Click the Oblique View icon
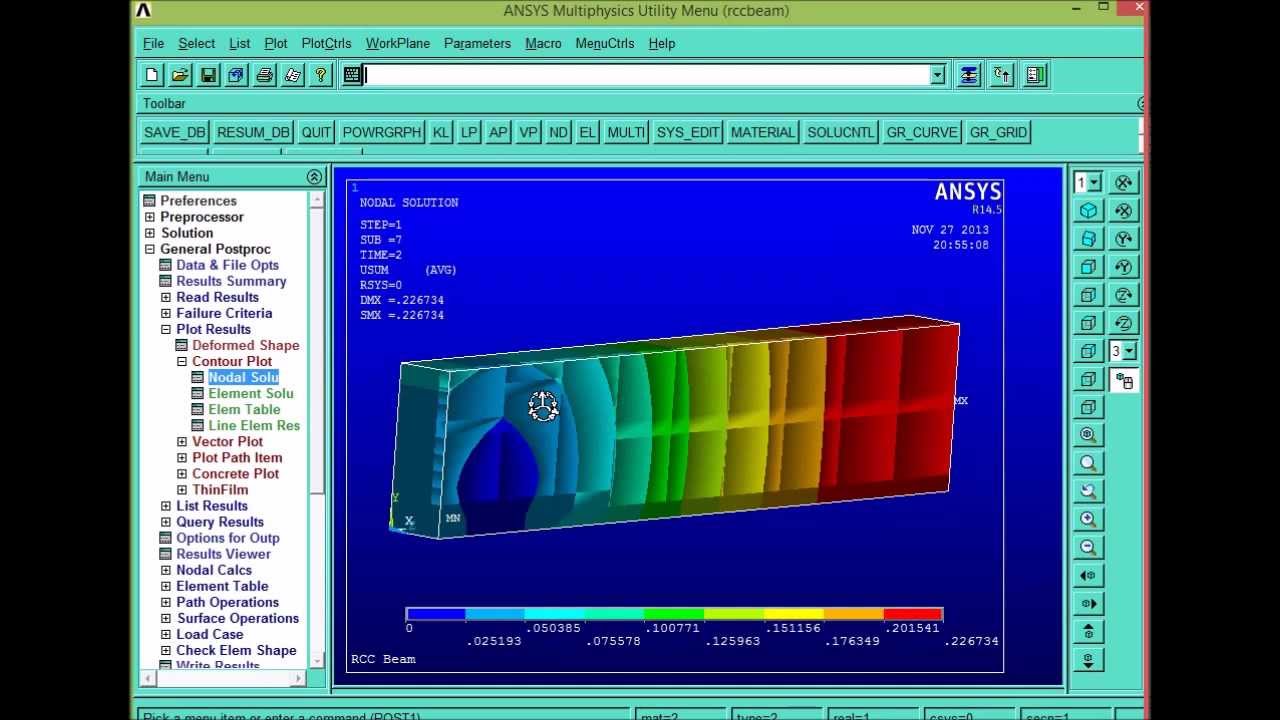Image resolution: width=1280 pixels, height=720 pixels. [x=1088, y=239]
